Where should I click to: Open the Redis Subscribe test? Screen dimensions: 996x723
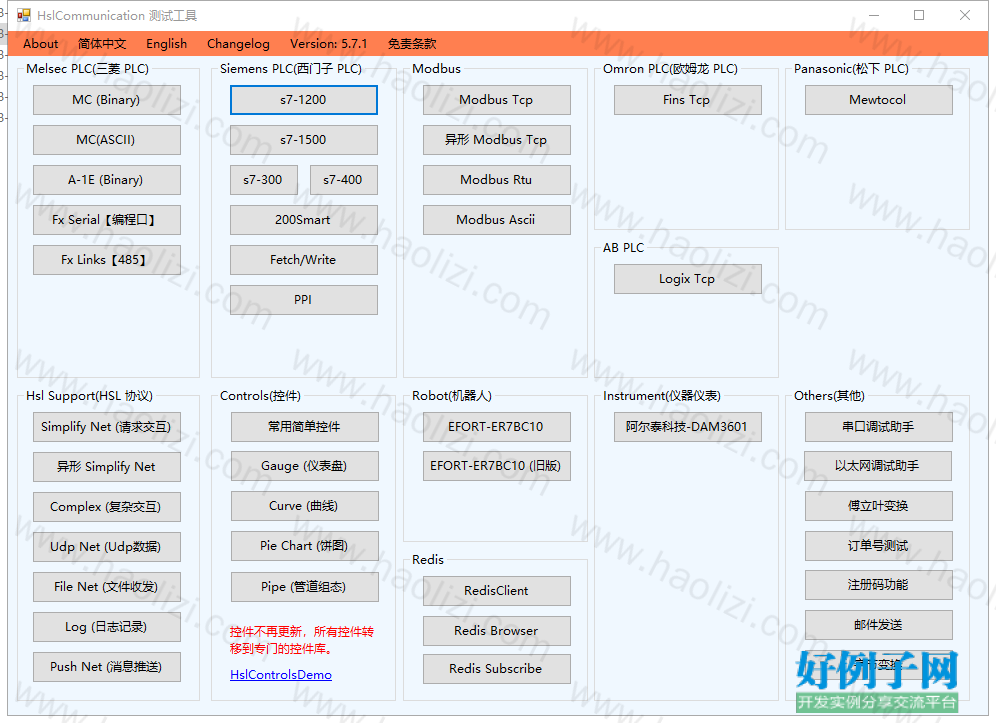[497, 669]
